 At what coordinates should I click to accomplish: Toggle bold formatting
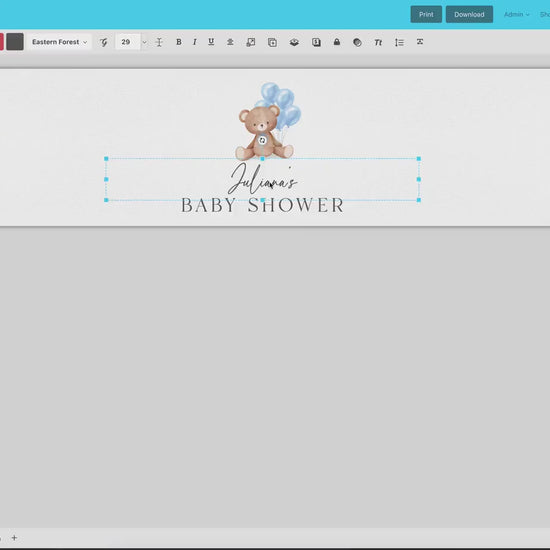coord(179,42)
